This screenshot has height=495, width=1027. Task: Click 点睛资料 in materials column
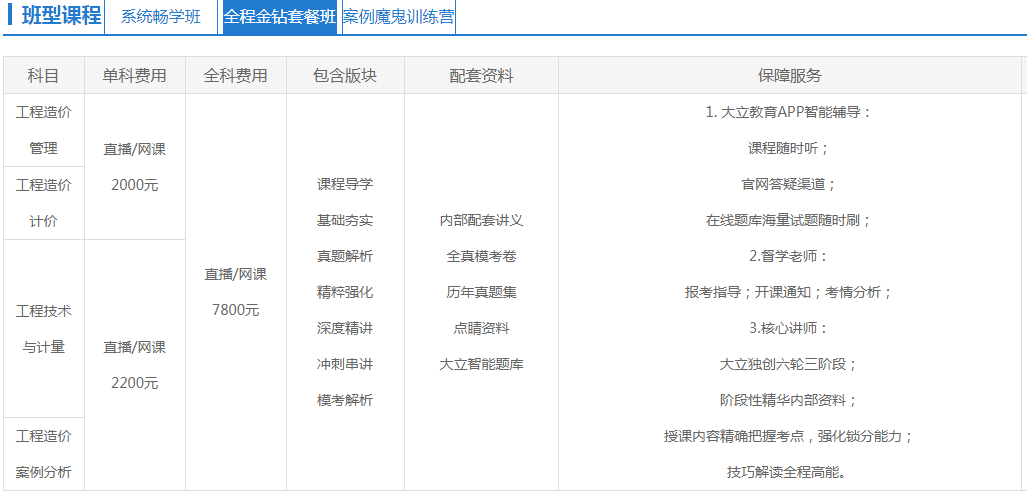coord(481,328)
